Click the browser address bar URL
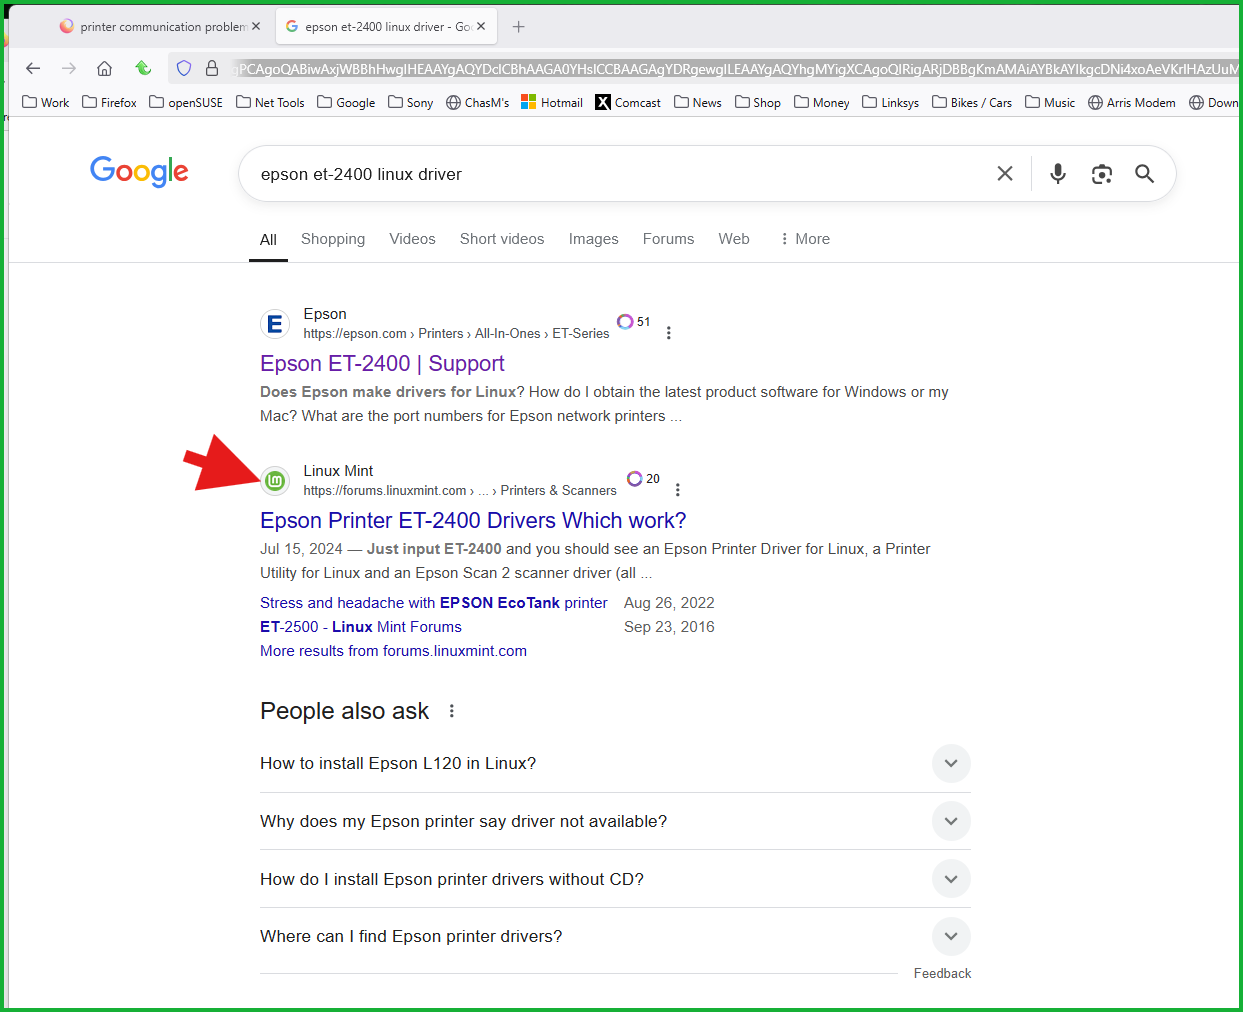 pyautogui.click(x=735, y=69)
